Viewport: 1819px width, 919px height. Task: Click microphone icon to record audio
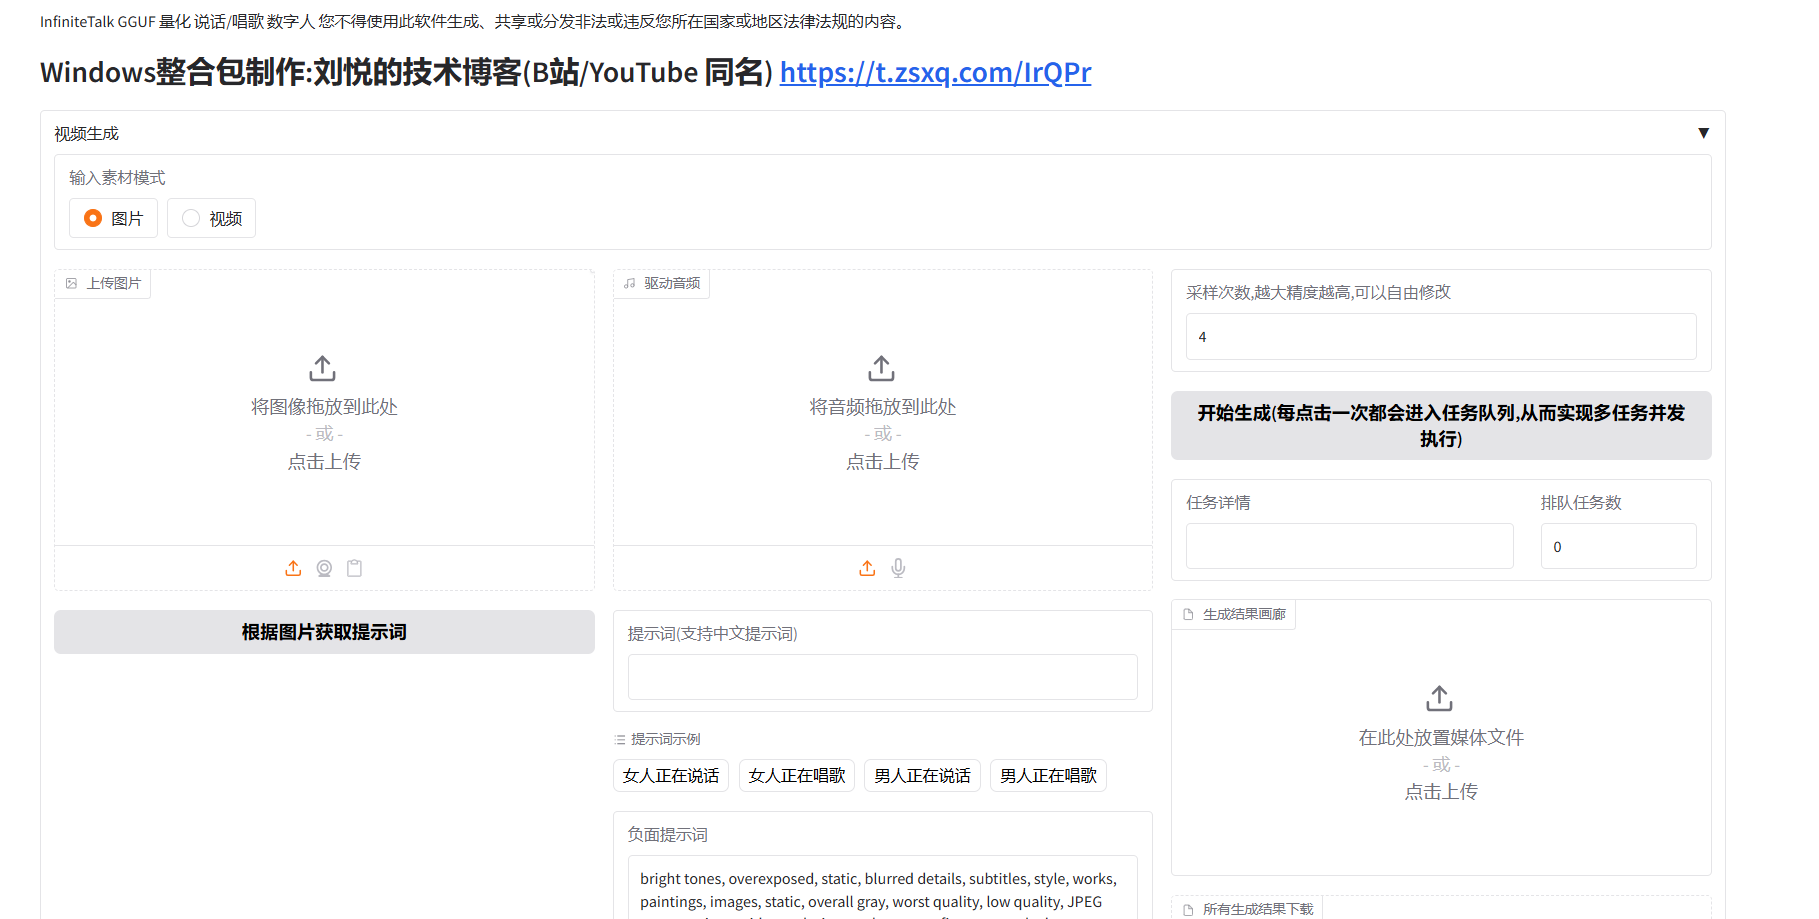click(898, 568)
